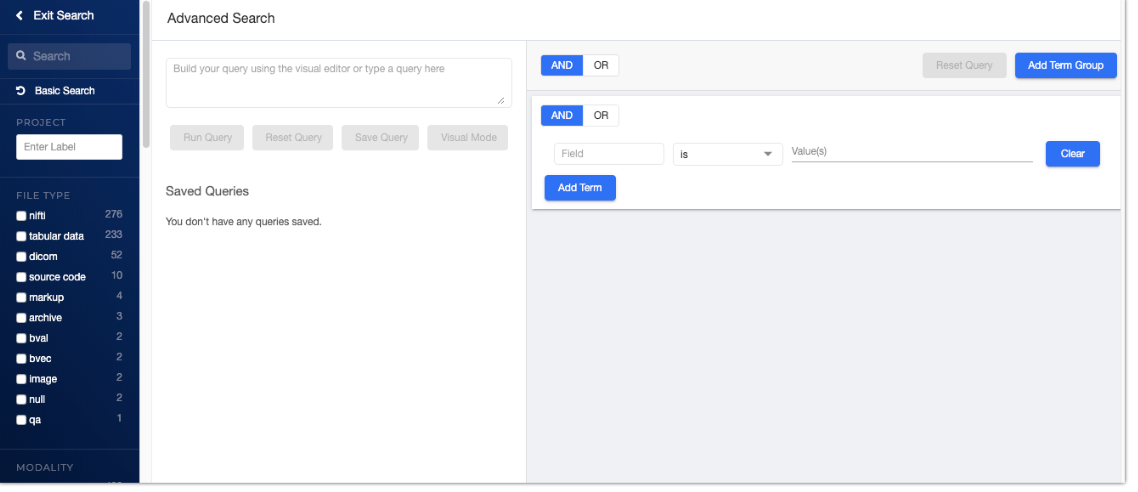1138x492 pixels.
Task: Check the qa file type checkbox
Action: click(21, 419)
